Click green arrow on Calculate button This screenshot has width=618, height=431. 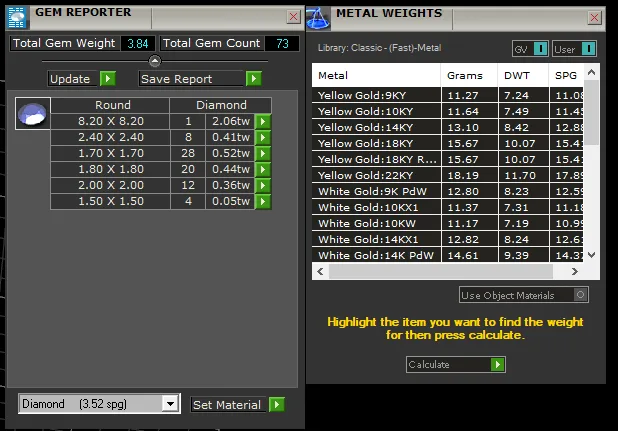497,364
